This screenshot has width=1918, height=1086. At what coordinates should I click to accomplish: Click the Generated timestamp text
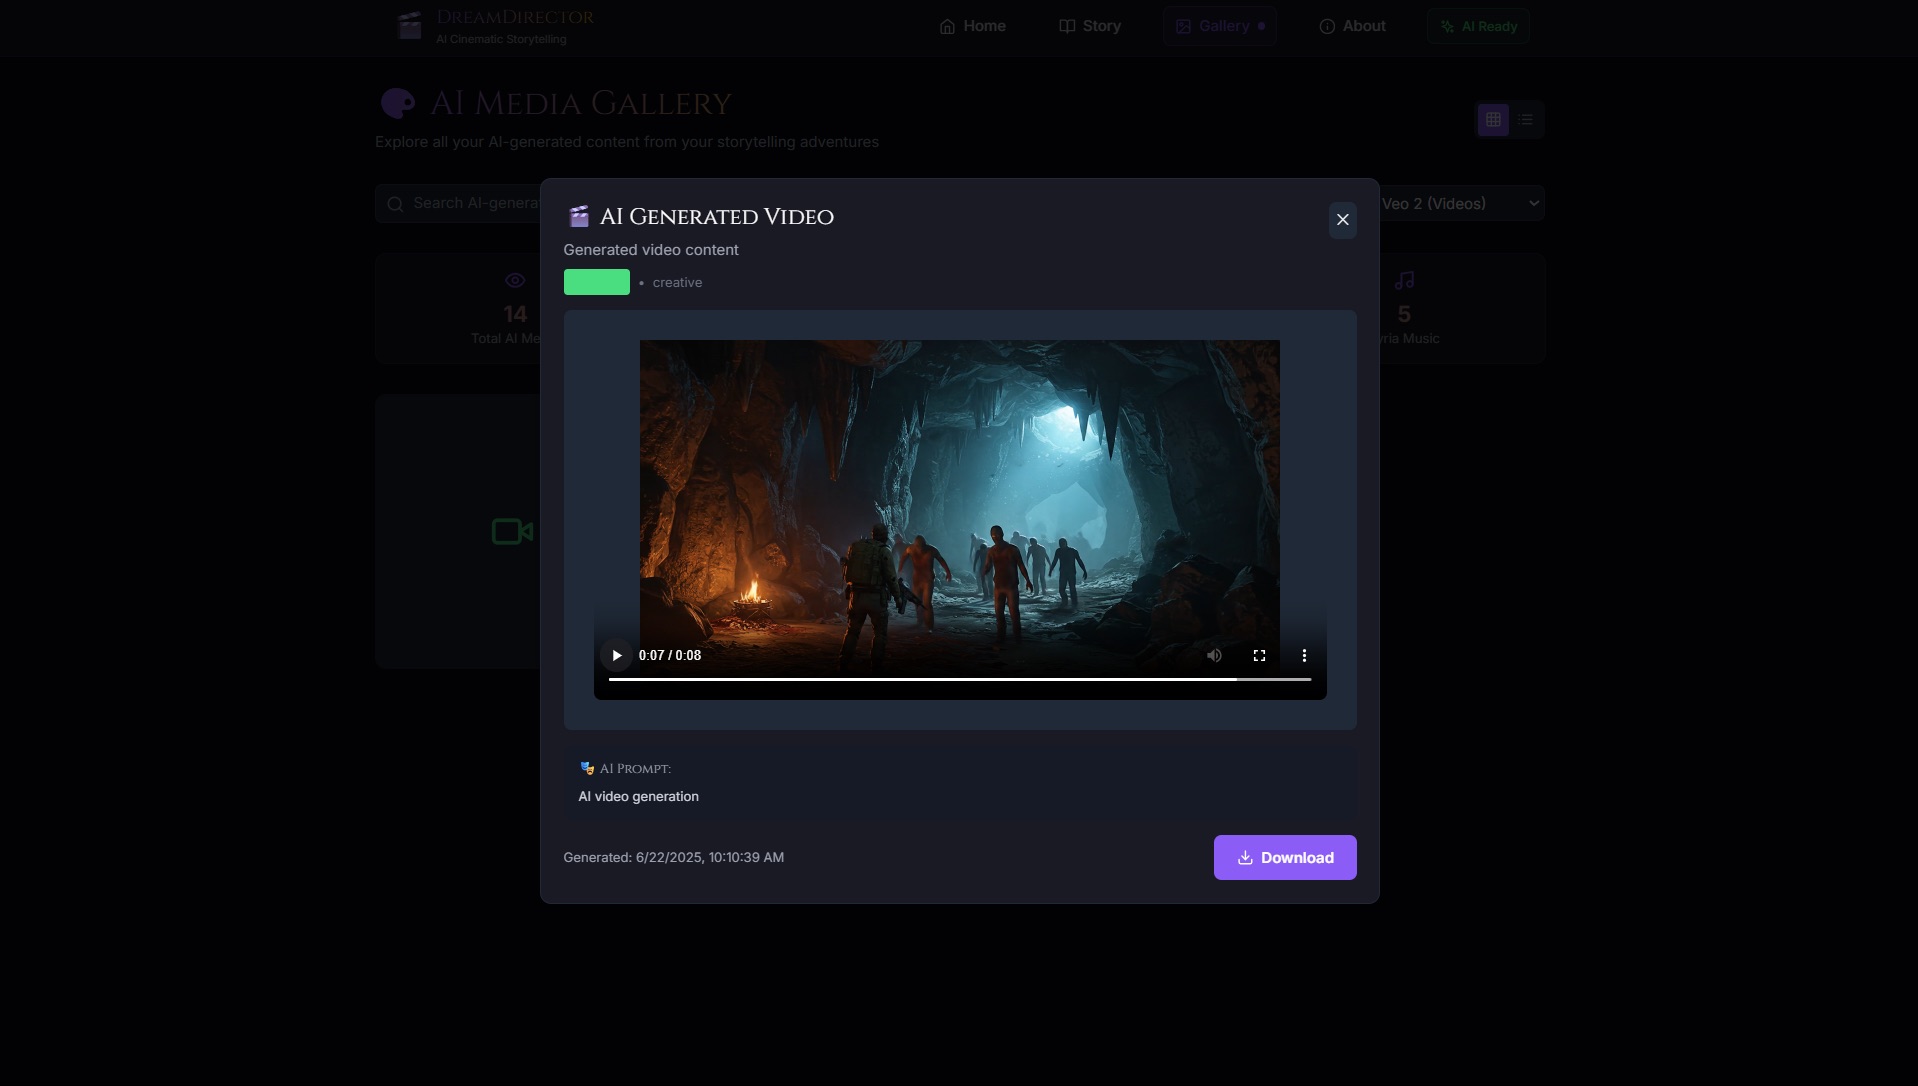pos(673,858)
